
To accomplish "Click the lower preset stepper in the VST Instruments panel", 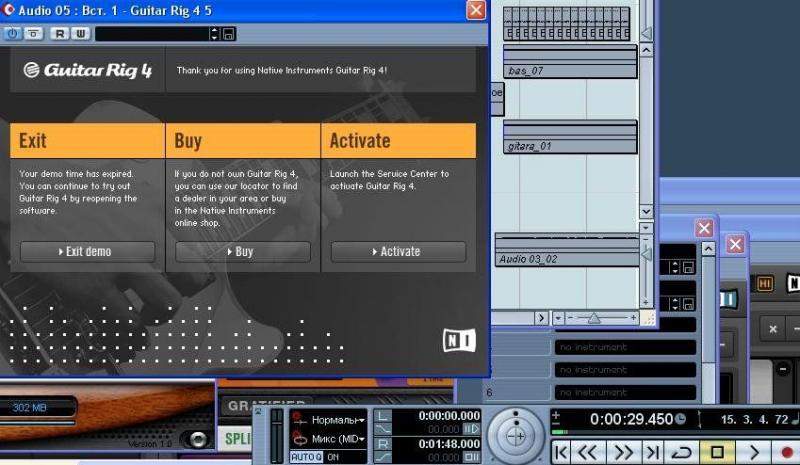I will 675,304.
